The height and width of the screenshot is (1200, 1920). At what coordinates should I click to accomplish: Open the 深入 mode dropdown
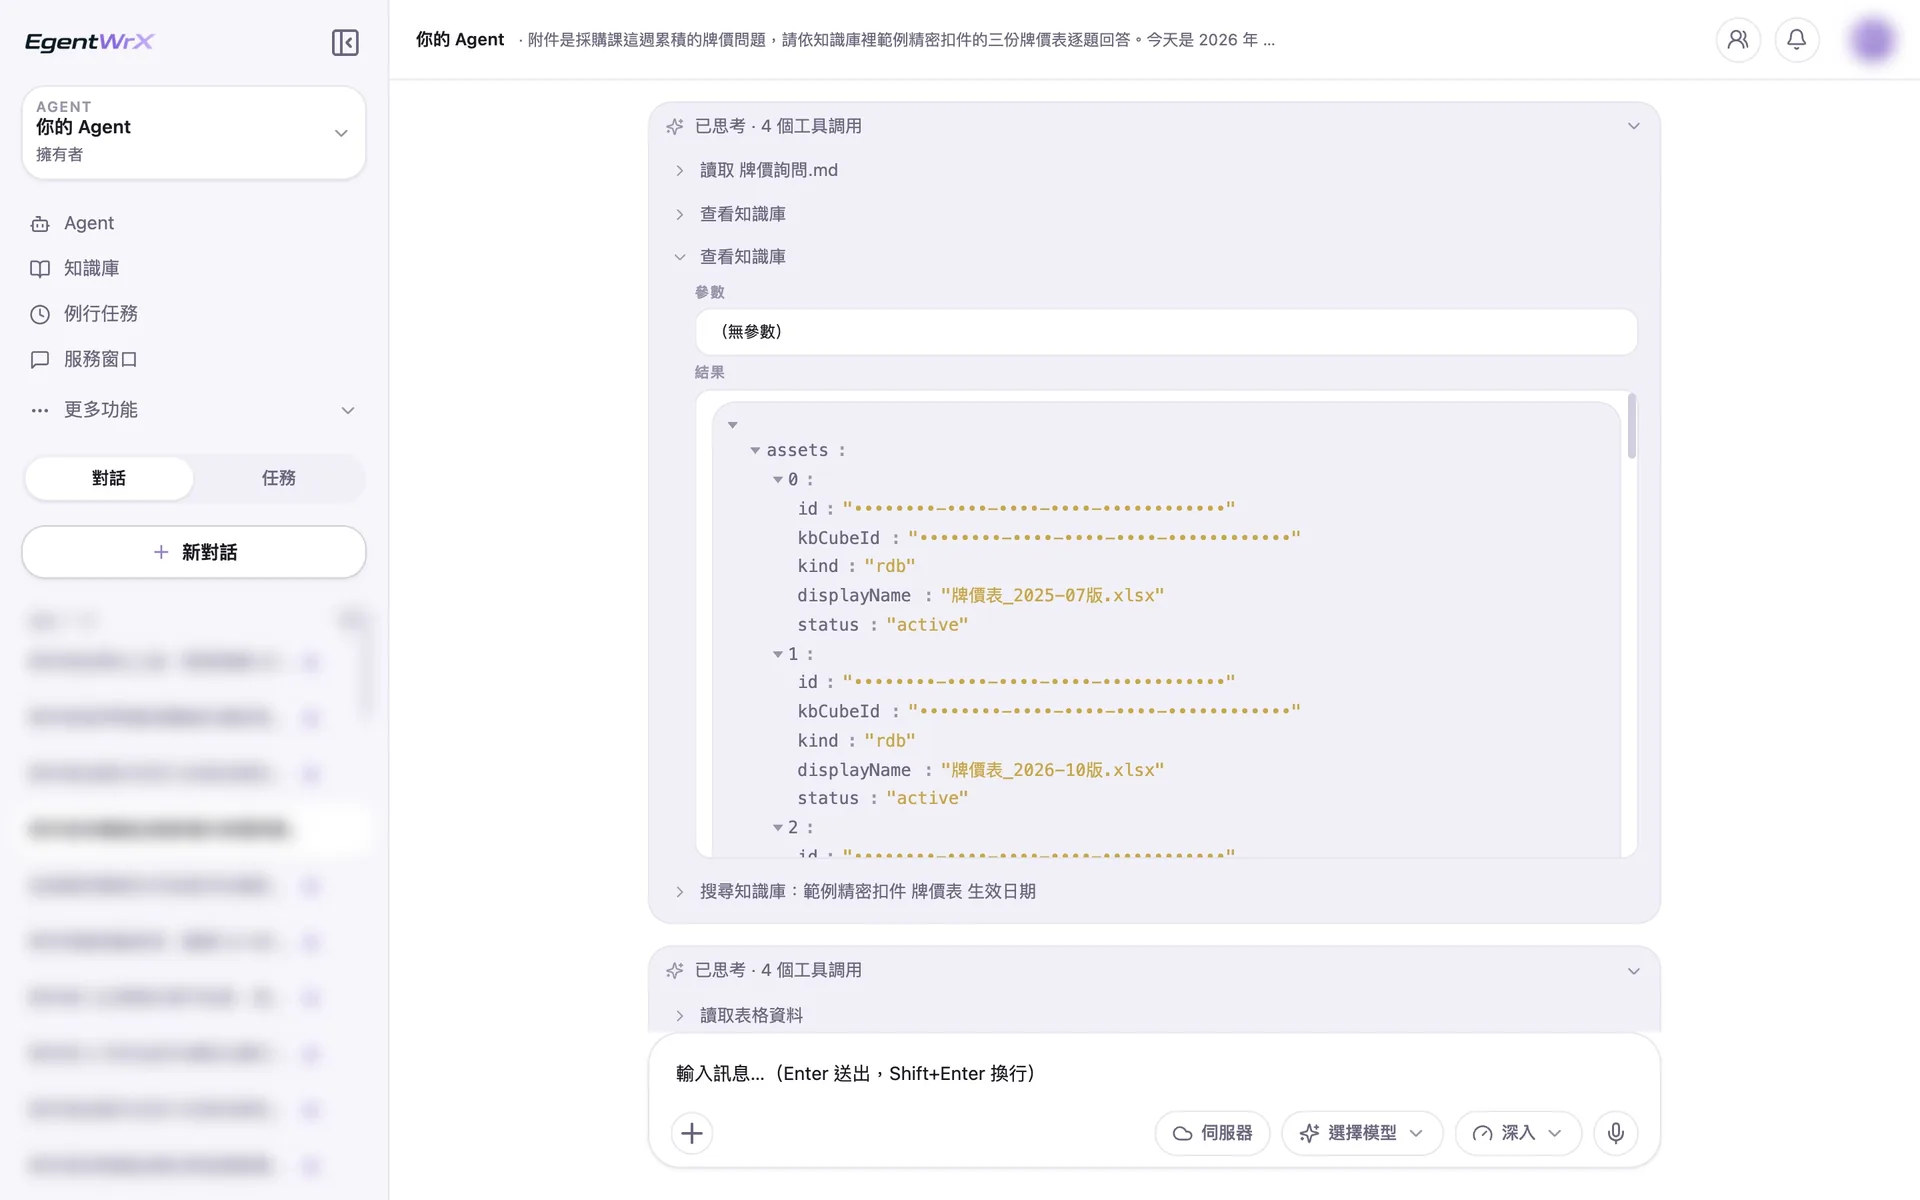point(1518,1133)
